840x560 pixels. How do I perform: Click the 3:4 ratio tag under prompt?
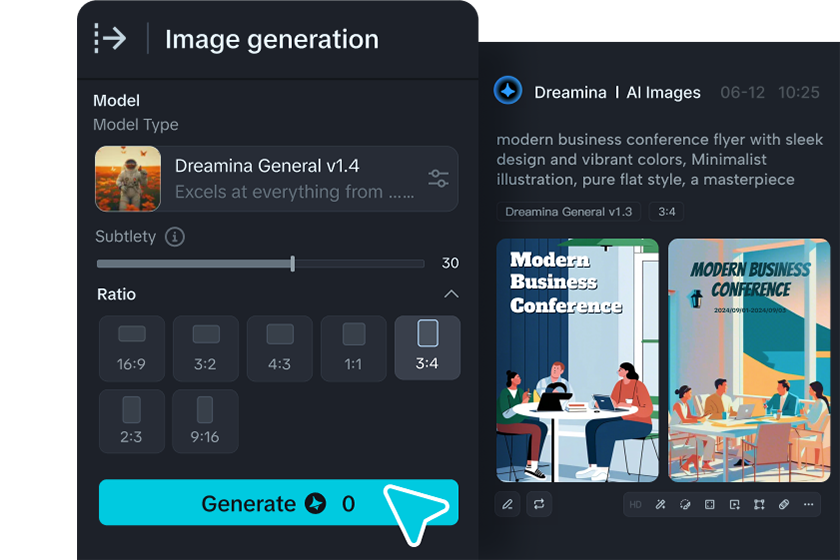tap(666, 212)
